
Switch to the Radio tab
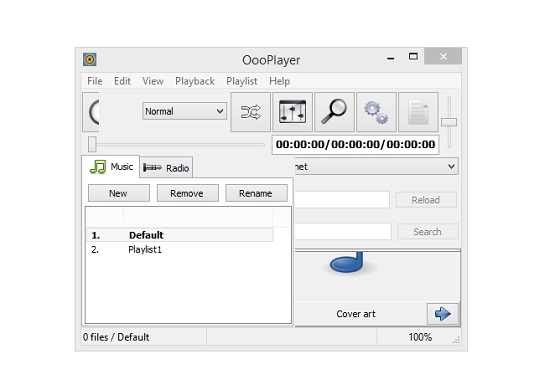[166, 168]
